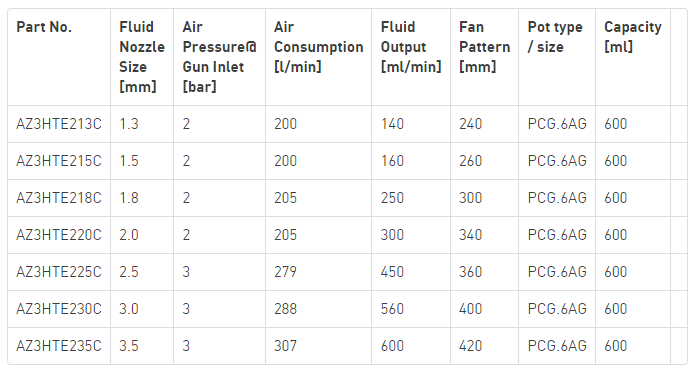The width and height of the screenshot is (698, 374).
Task: Click the Air Consumption column header
Action: point(318,47)
